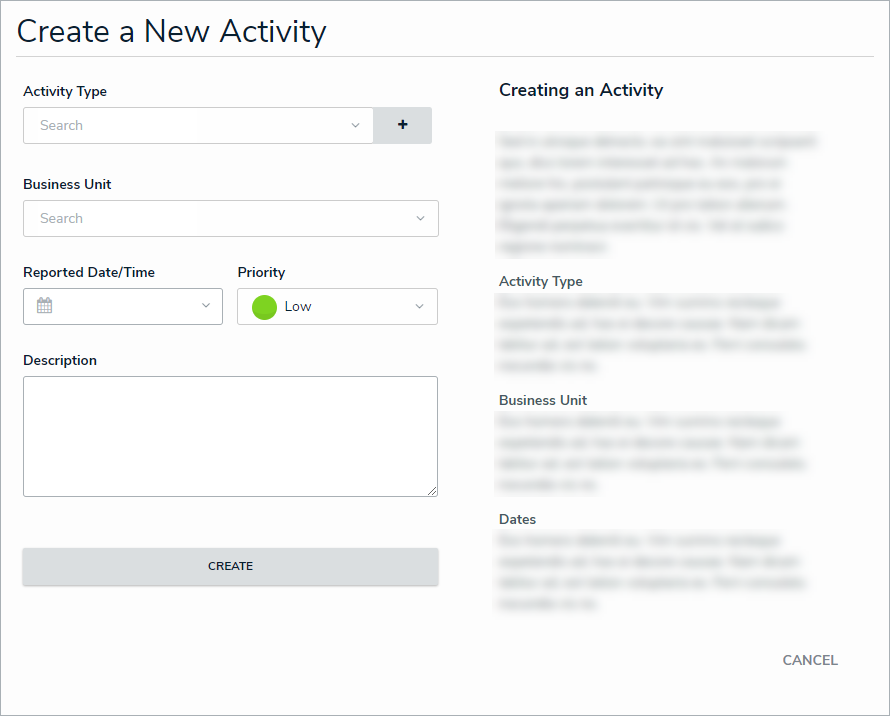Click the plus icon beside Activity Type
890x716 pixels.
click(x=403, y=125)
